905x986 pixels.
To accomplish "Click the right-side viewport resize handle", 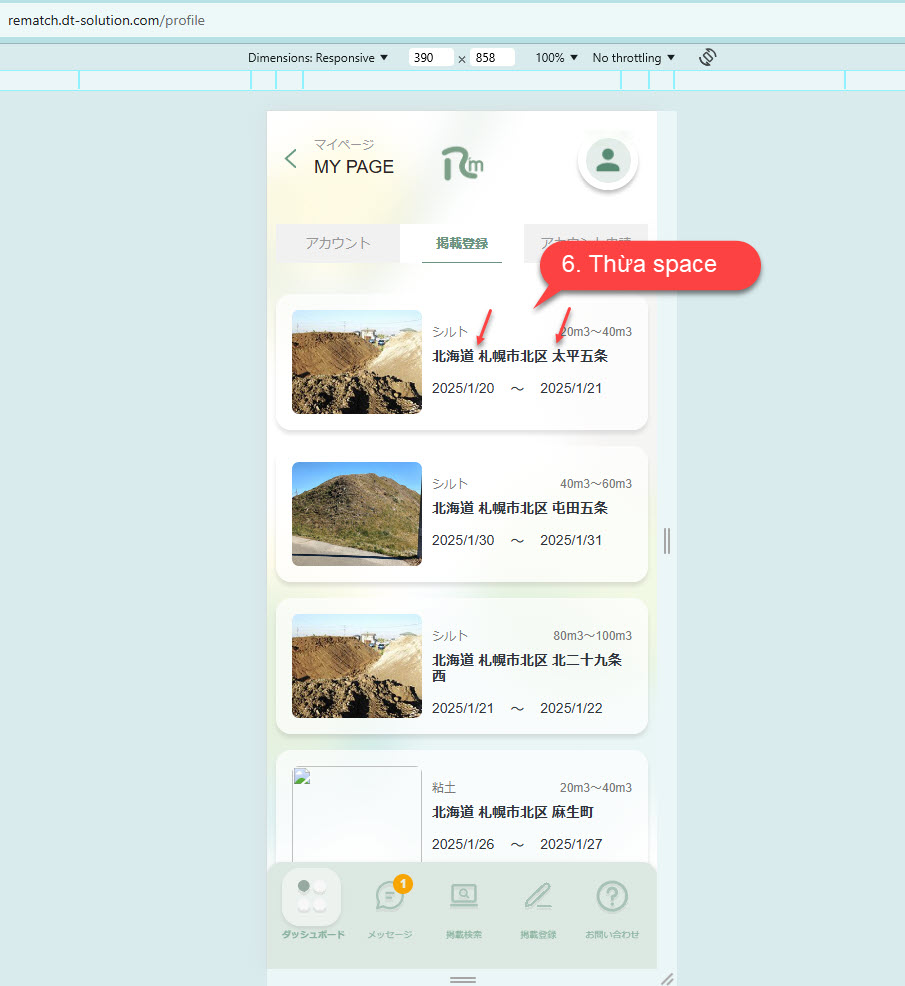I will (x=667, y=541).
